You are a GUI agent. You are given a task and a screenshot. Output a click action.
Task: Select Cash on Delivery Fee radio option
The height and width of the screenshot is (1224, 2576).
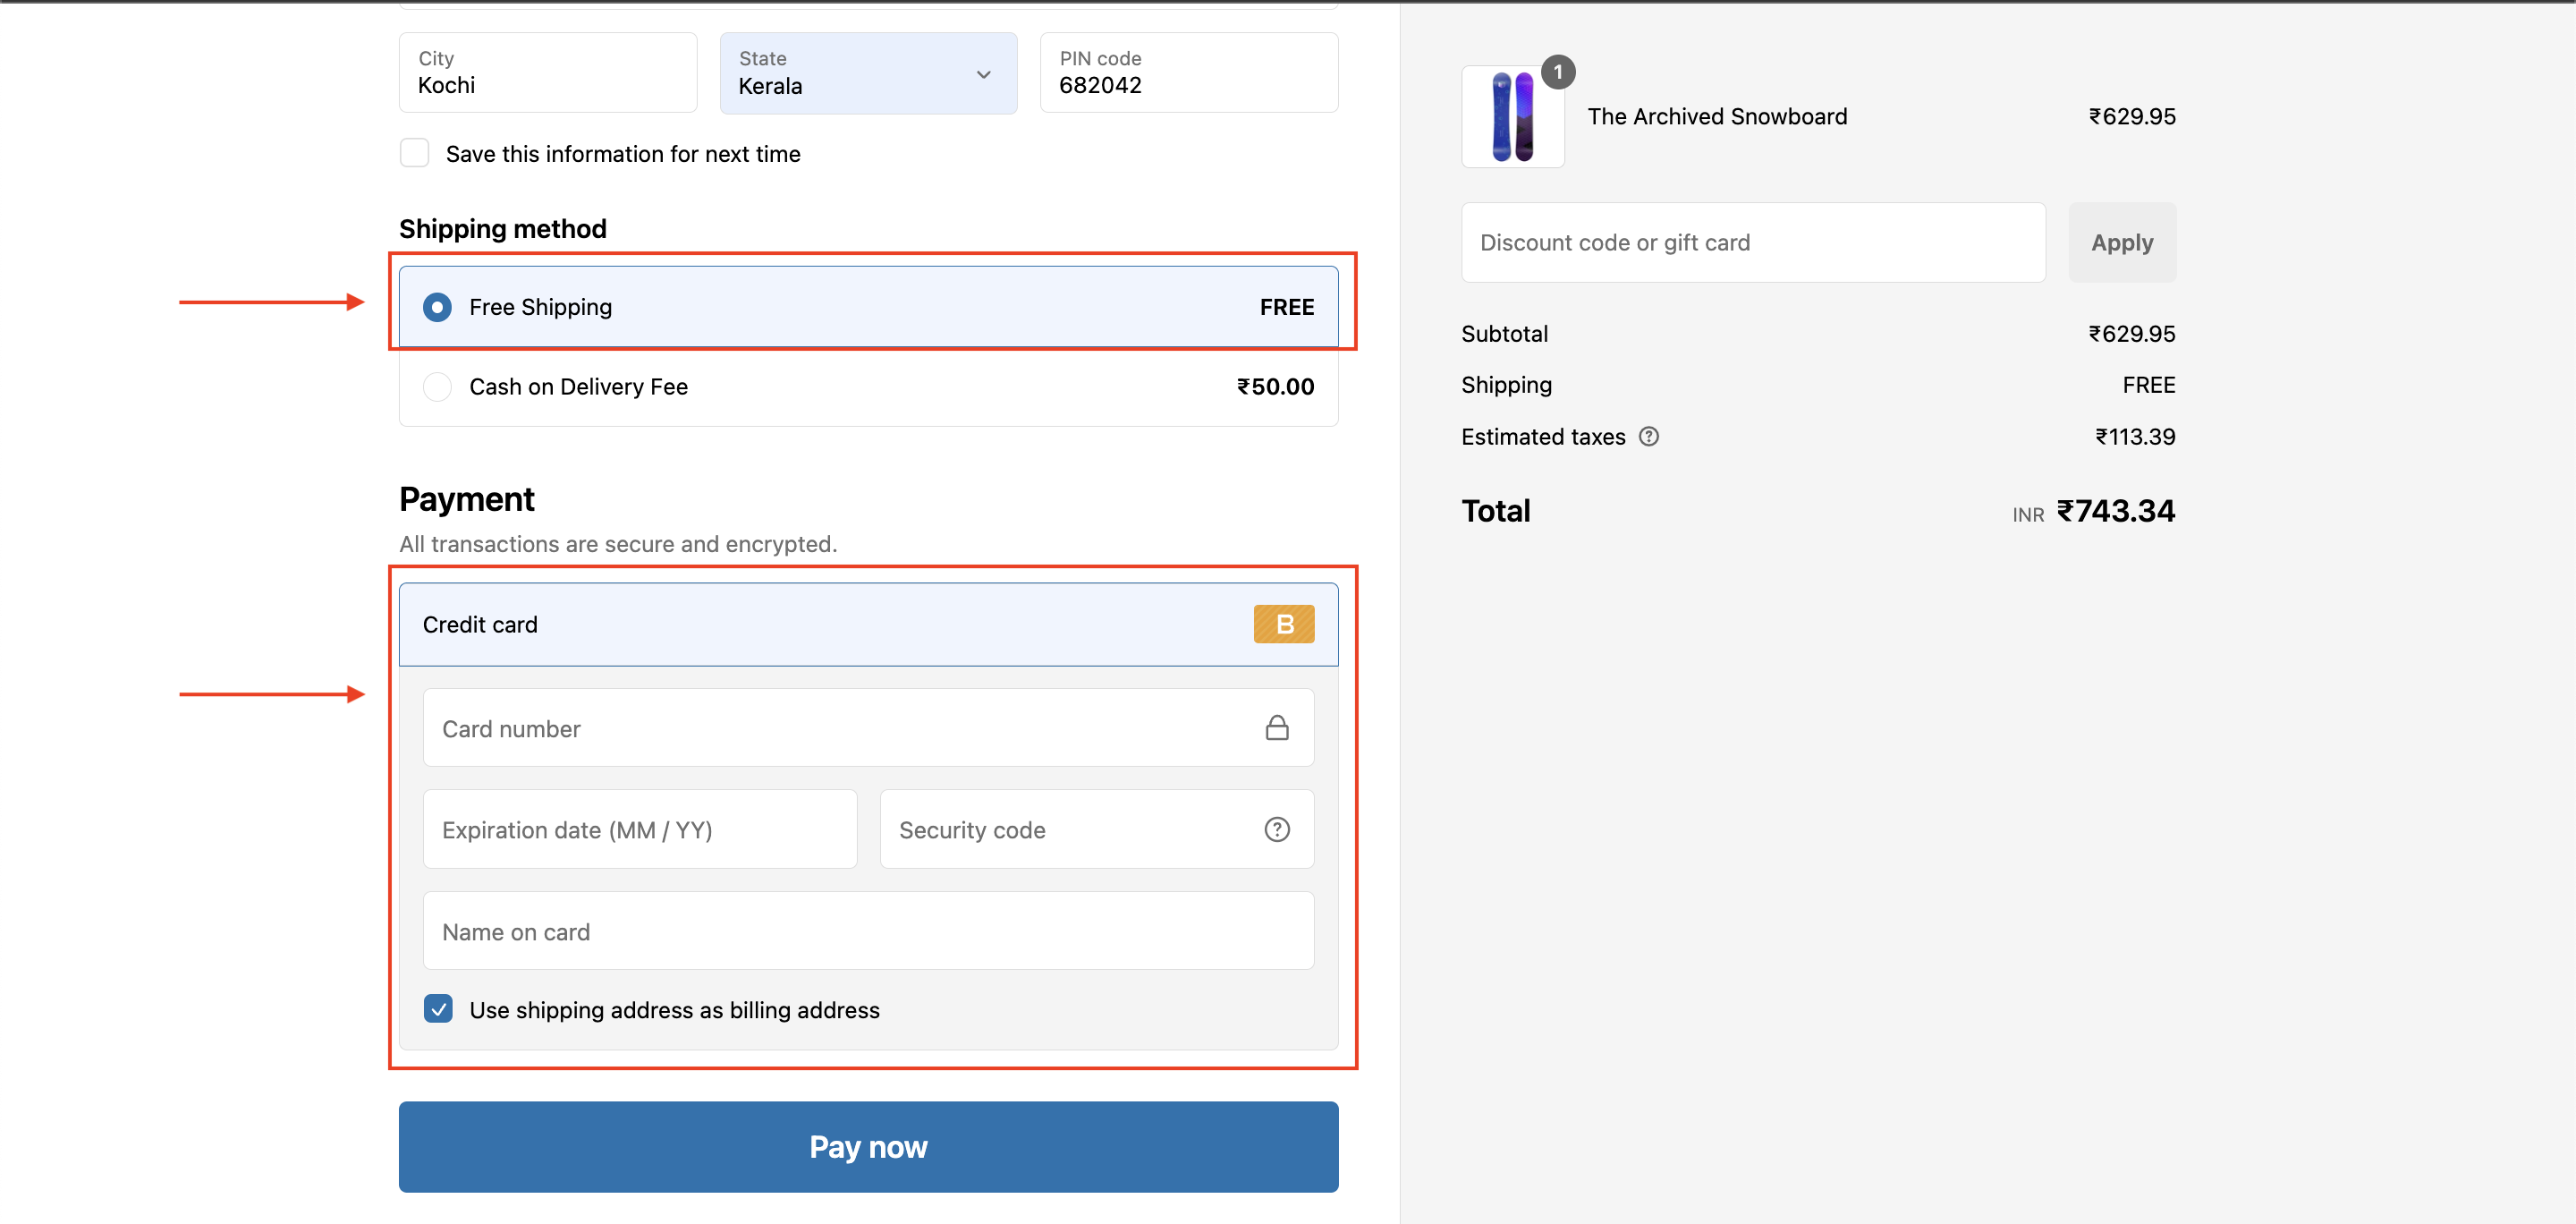(x=437, y=387)
